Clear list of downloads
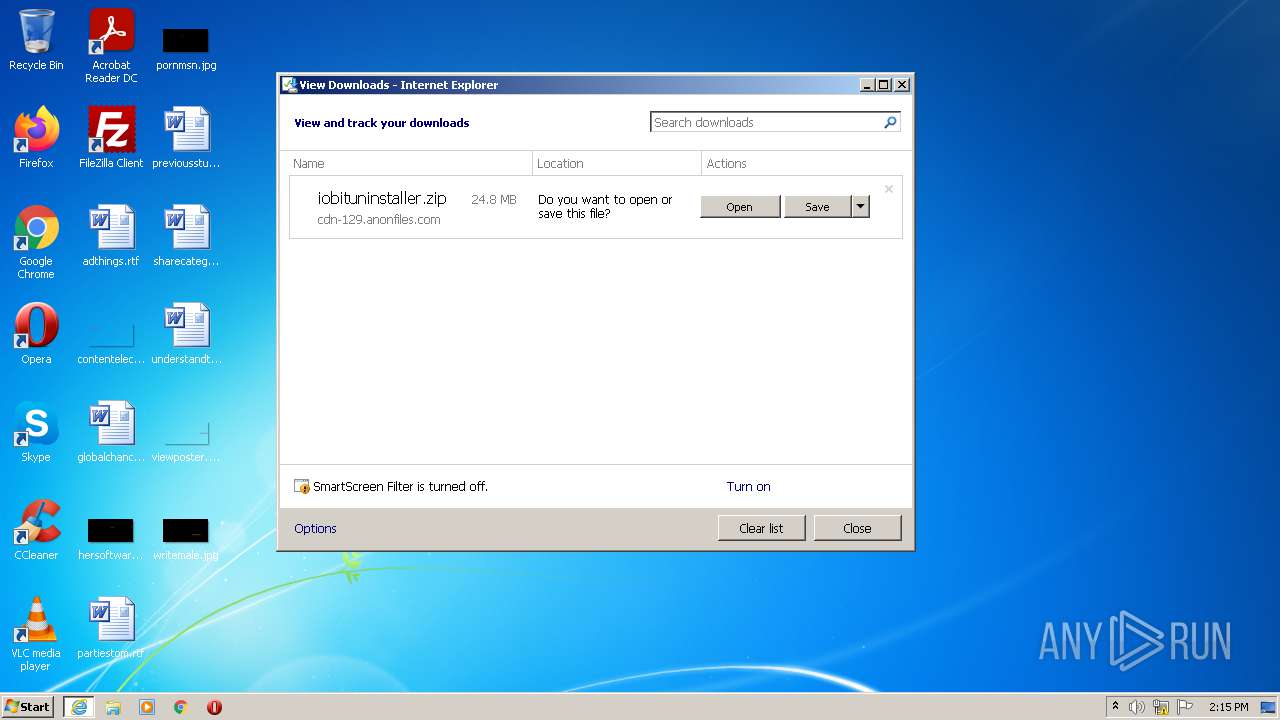The image size is (1280, 720). point(761,528)
